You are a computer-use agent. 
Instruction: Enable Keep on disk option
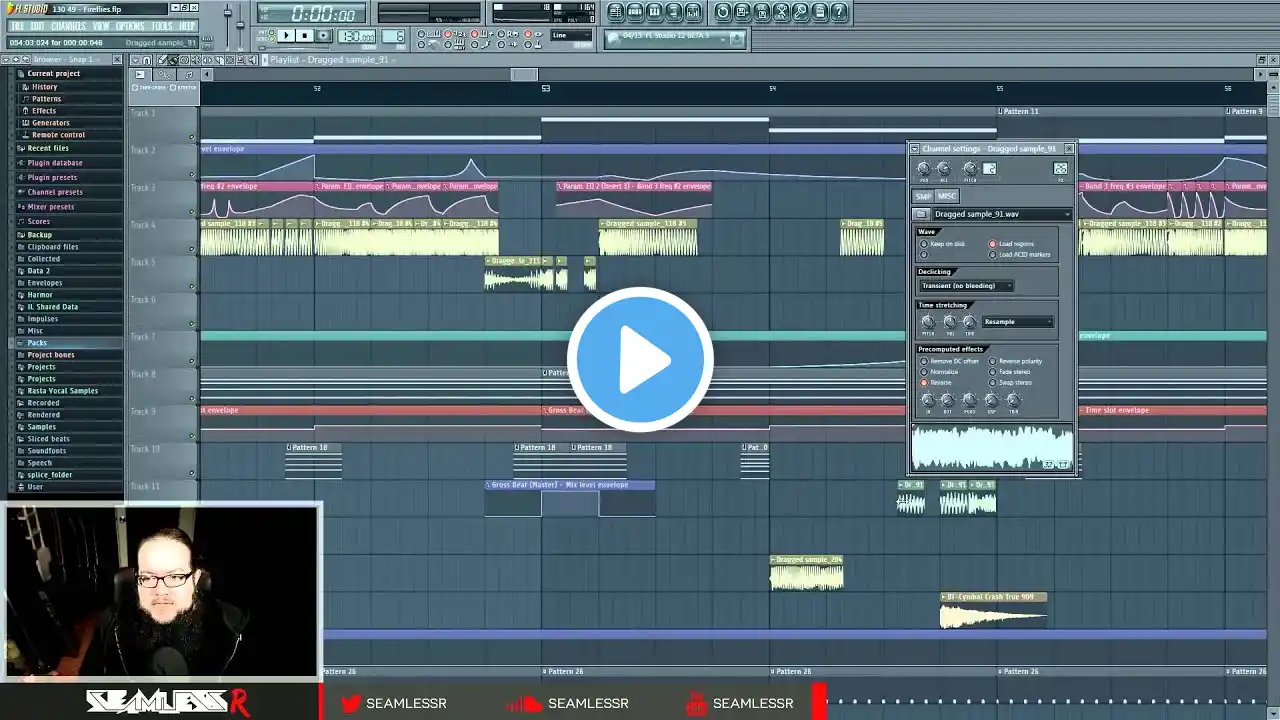924,244
